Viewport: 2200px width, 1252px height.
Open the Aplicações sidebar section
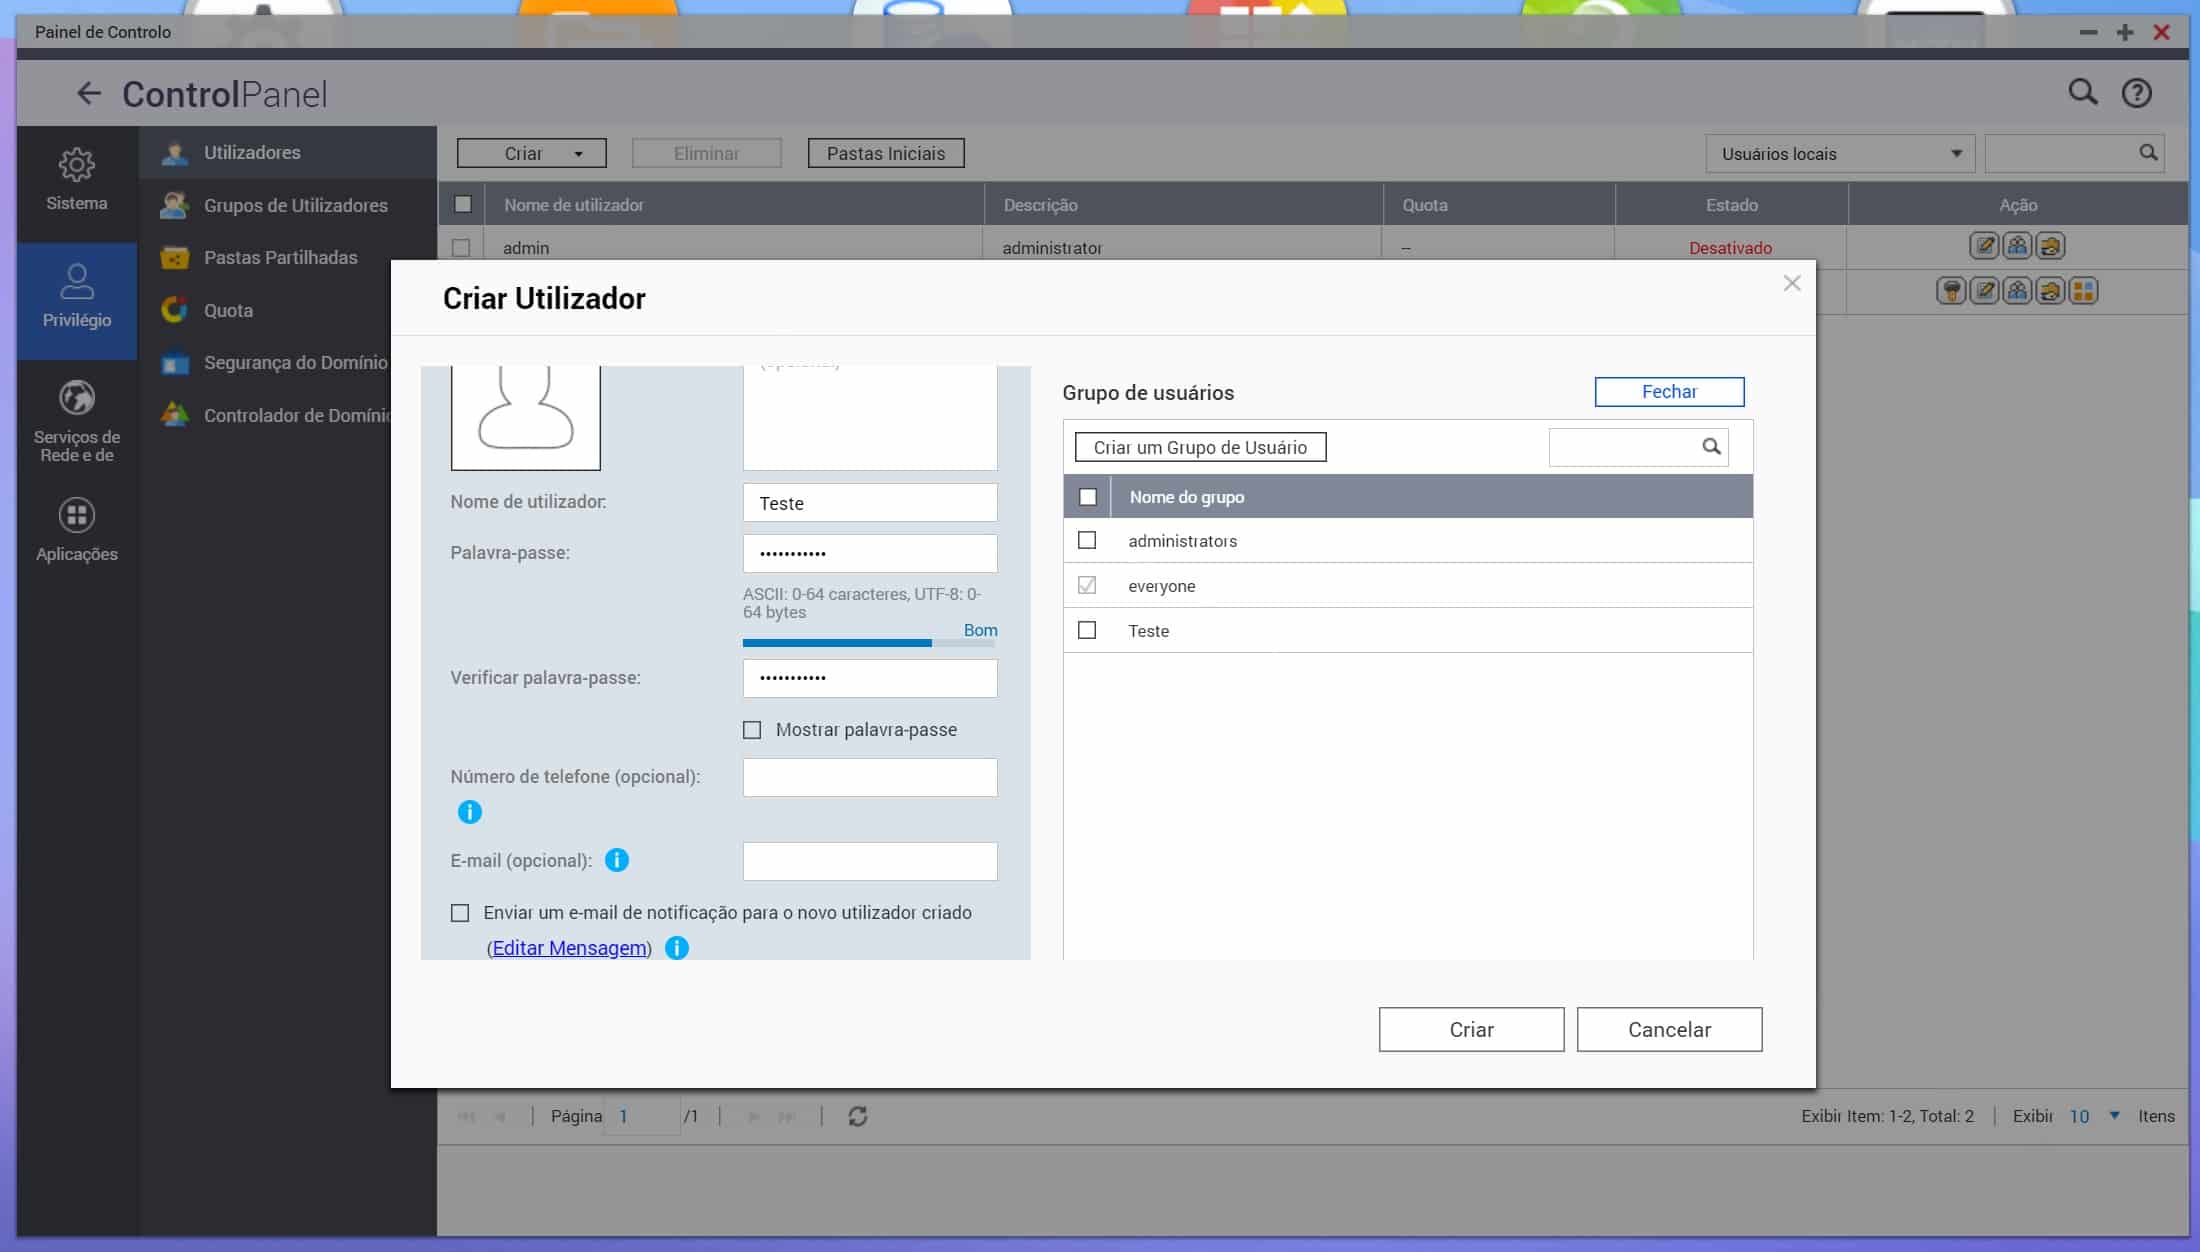point(76,530)
